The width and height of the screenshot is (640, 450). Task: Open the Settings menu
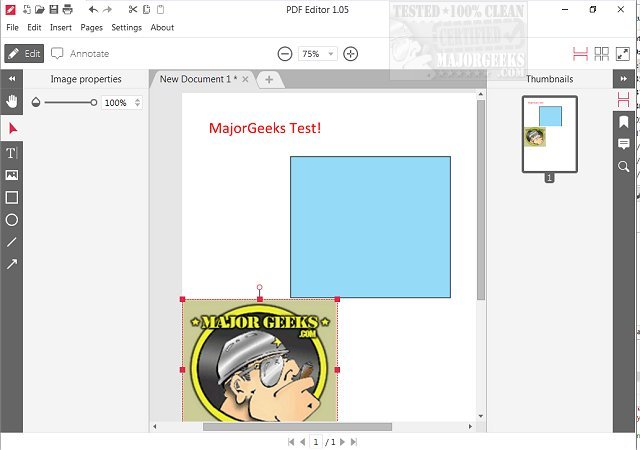coord(127,27)
